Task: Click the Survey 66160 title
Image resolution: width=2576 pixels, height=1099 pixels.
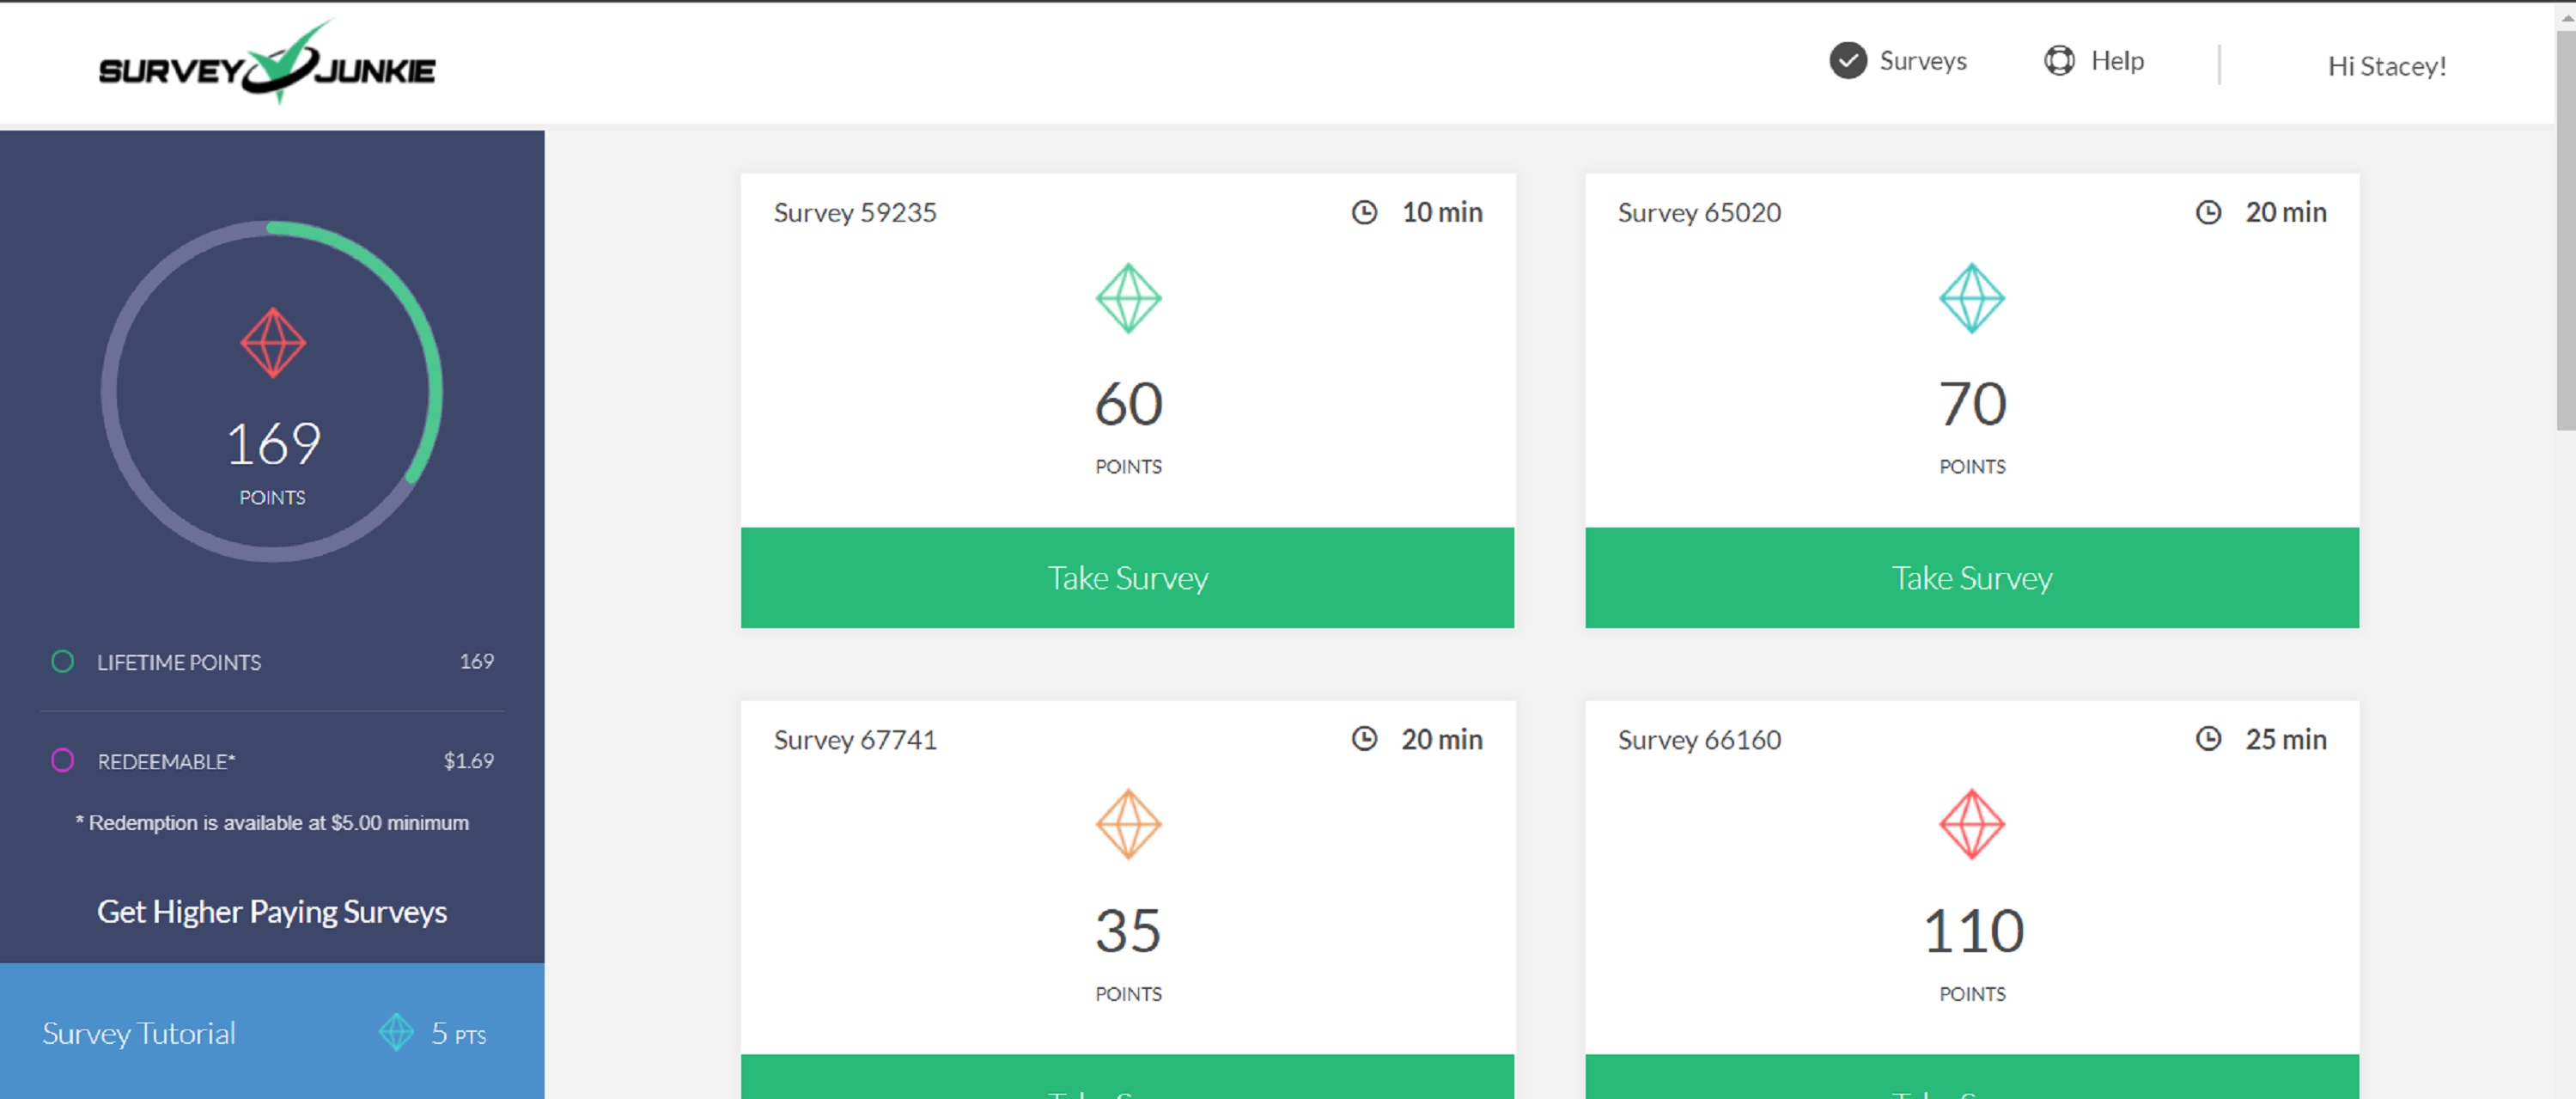Action: [1699, 739]
